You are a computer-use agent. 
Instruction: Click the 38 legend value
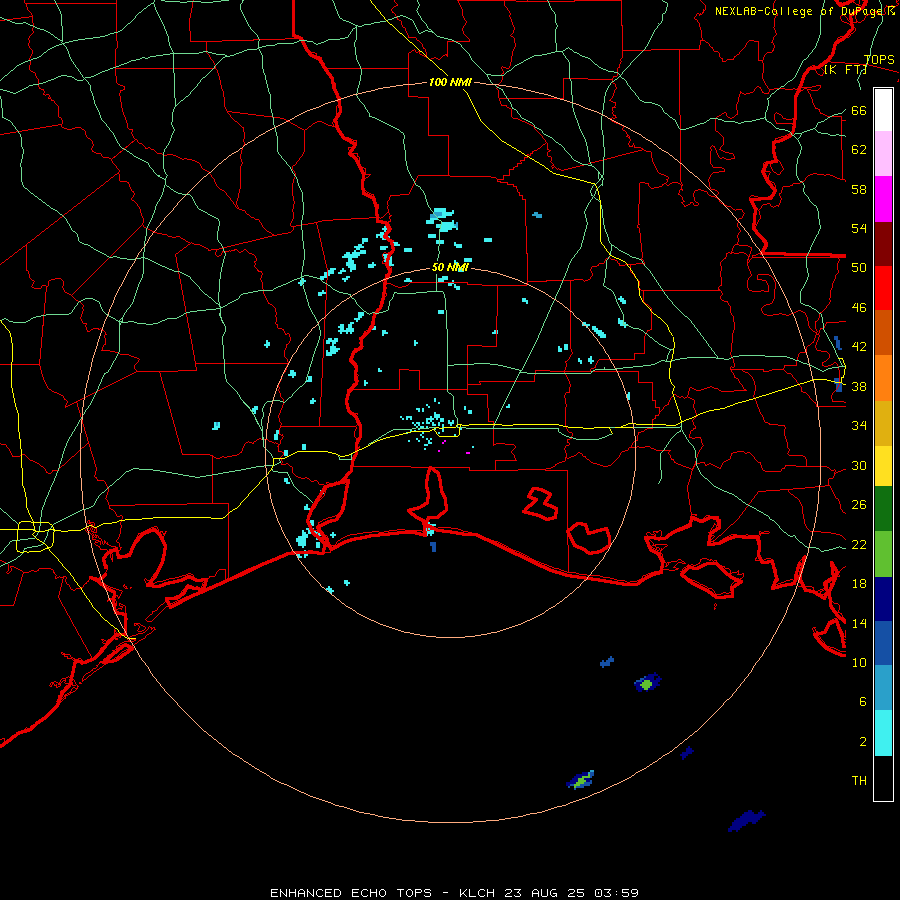pos(859,386)
